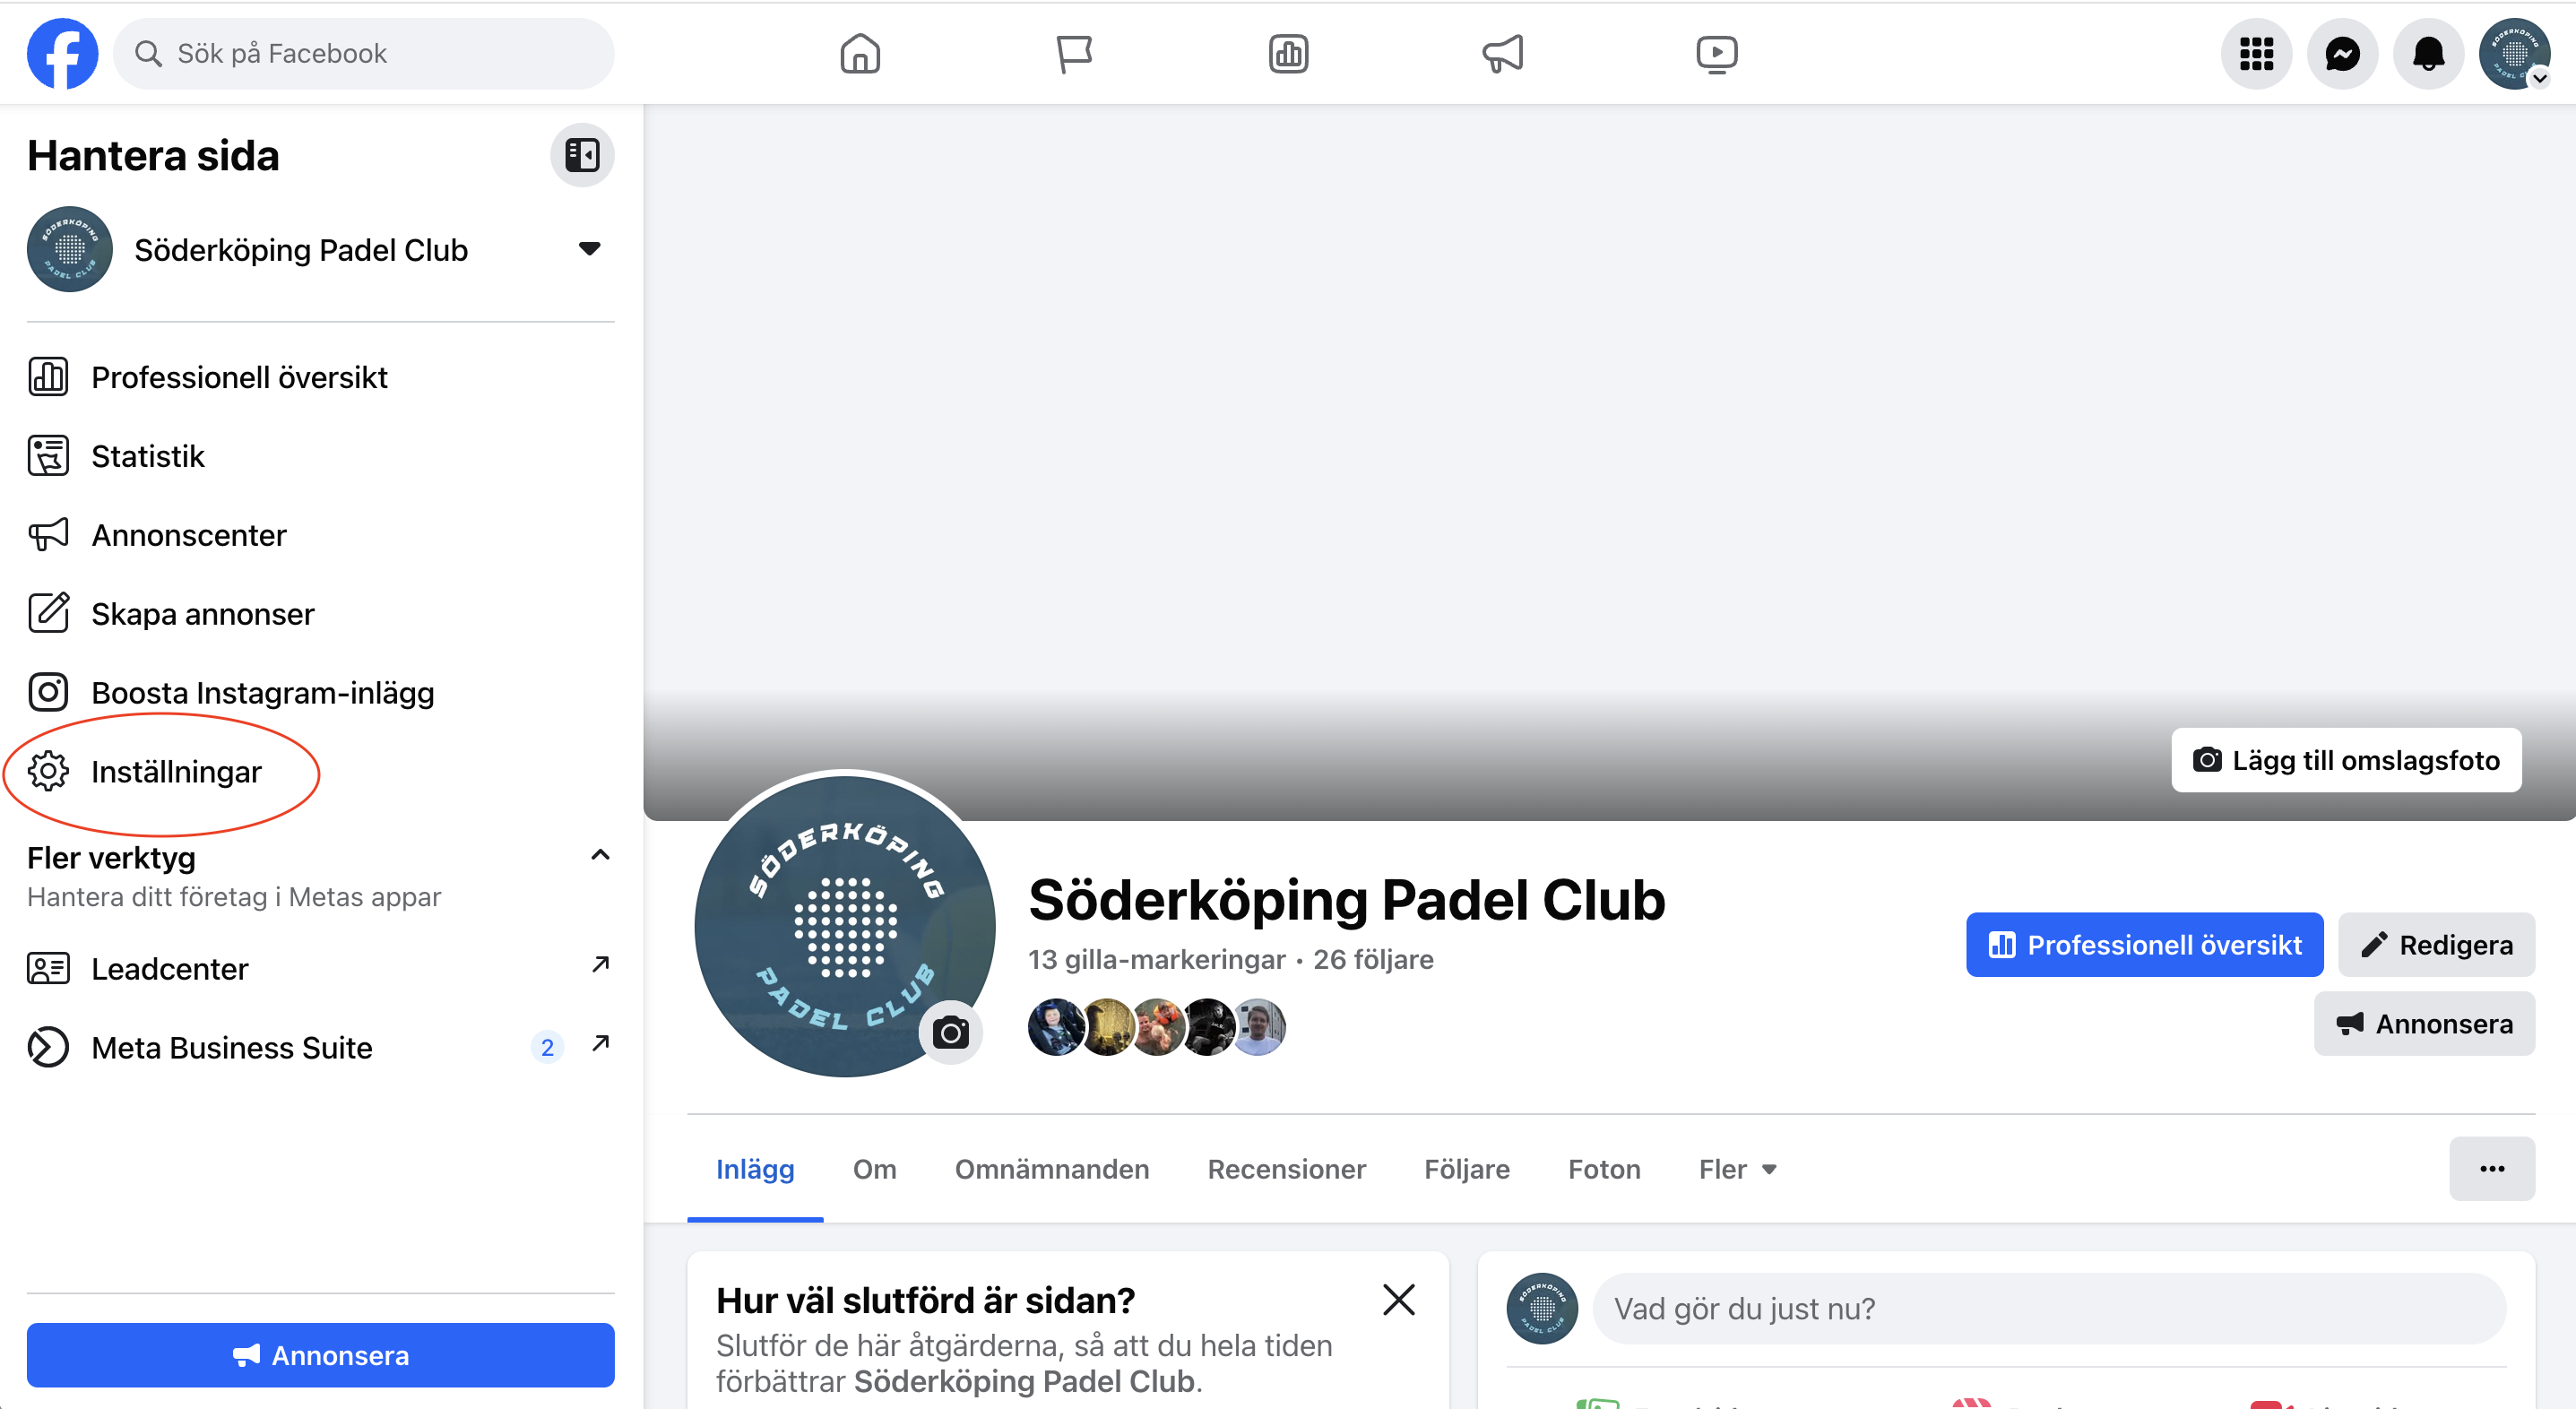Image resolution: width=2576 pixels, height=1409 pixels.
Task: Click Lägg till omslagsfoto button
Action: 2346,760
